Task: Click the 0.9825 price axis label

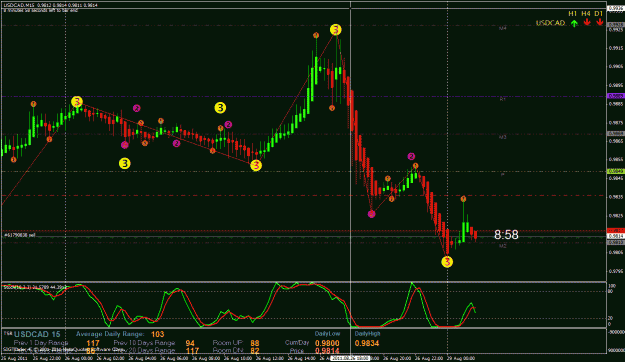Action: (616, 216)
